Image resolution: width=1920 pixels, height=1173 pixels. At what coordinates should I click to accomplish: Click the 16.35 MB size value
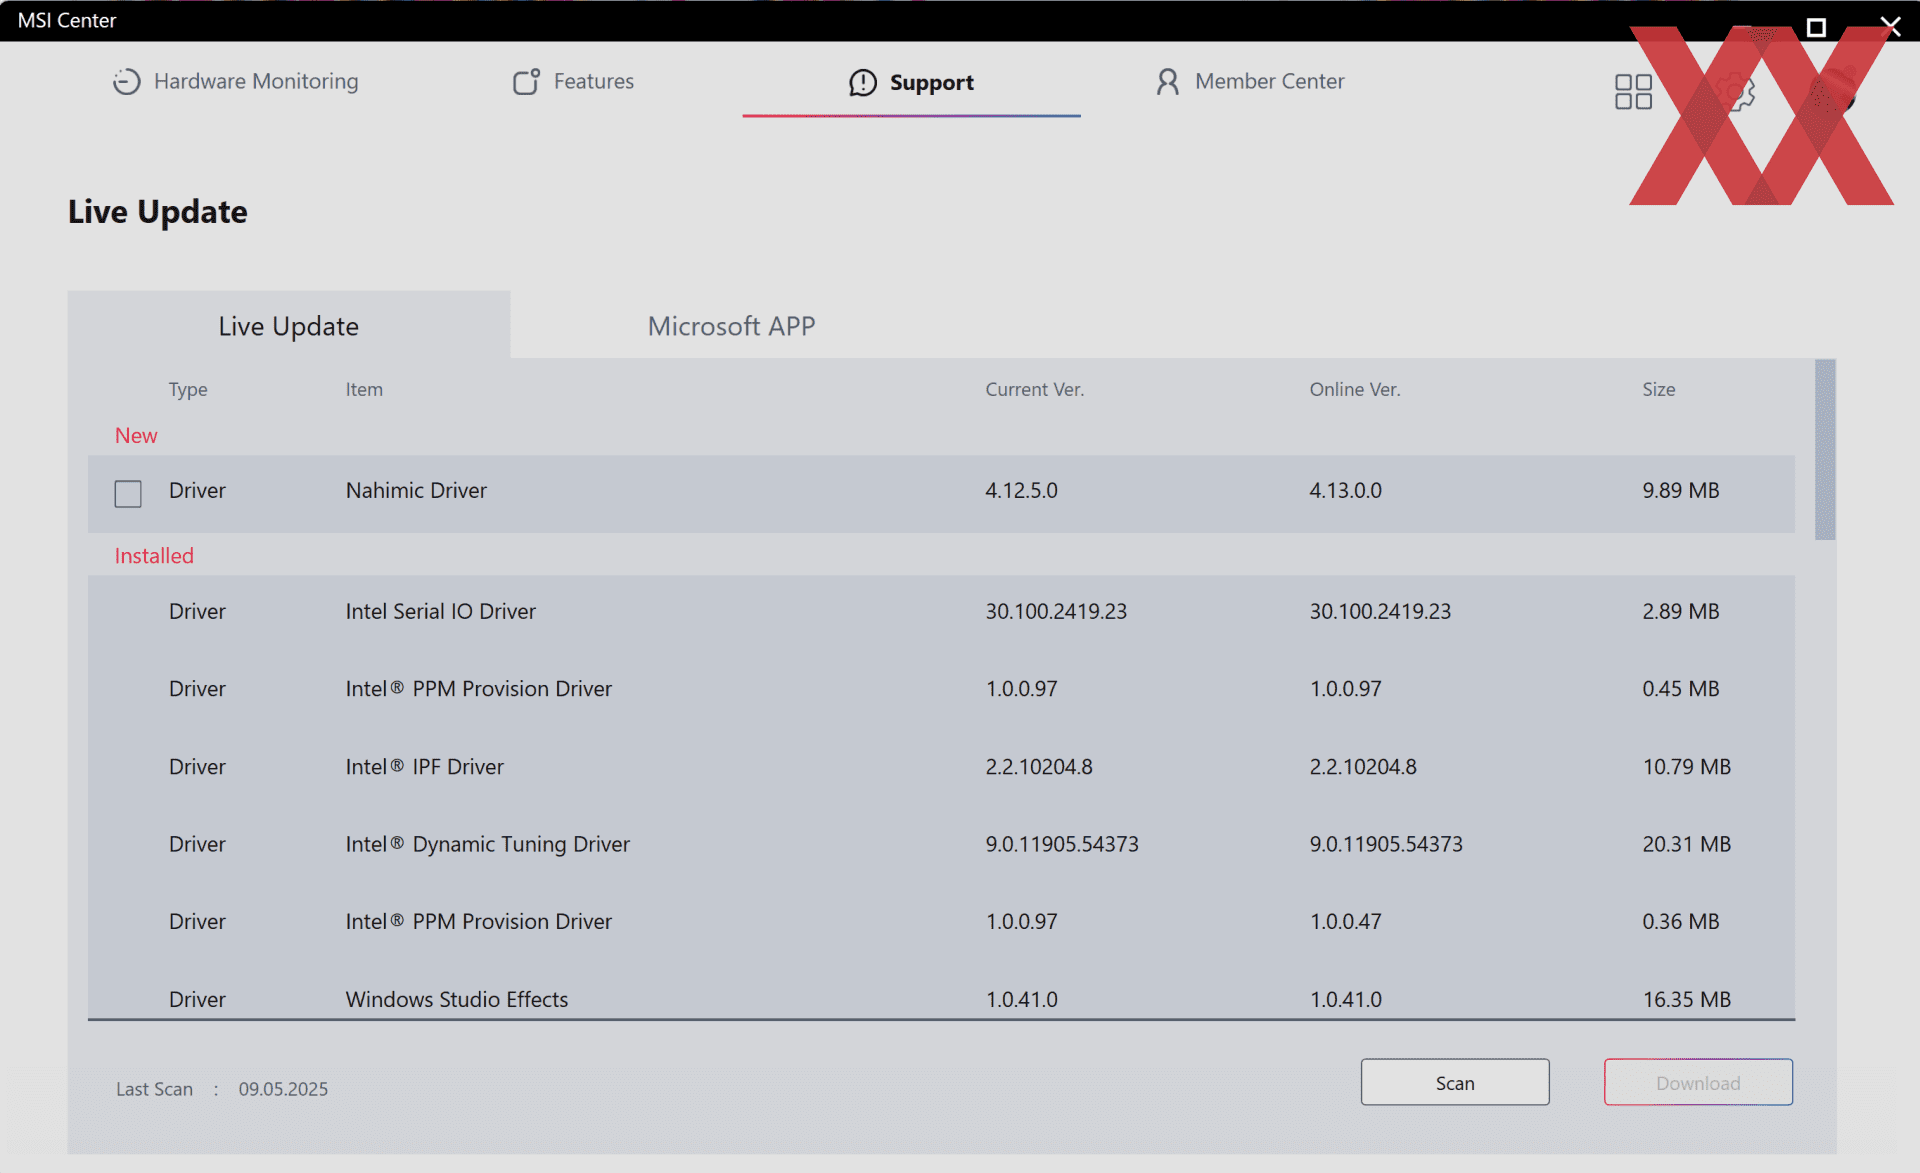[x=1686, y=999]
